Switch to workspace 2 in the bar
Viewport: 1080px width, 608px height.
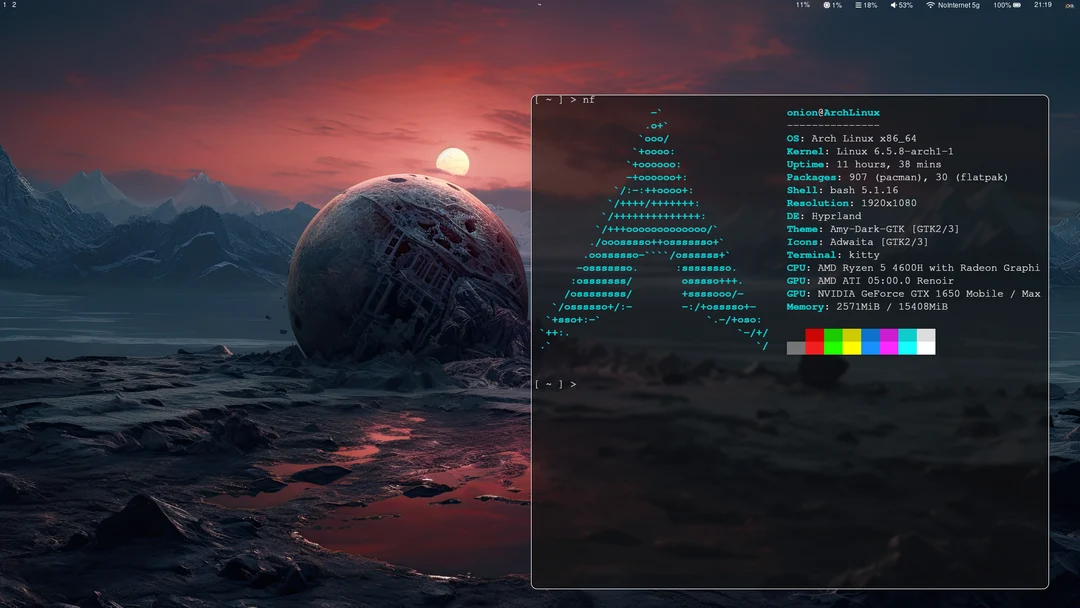pos(12,5)
